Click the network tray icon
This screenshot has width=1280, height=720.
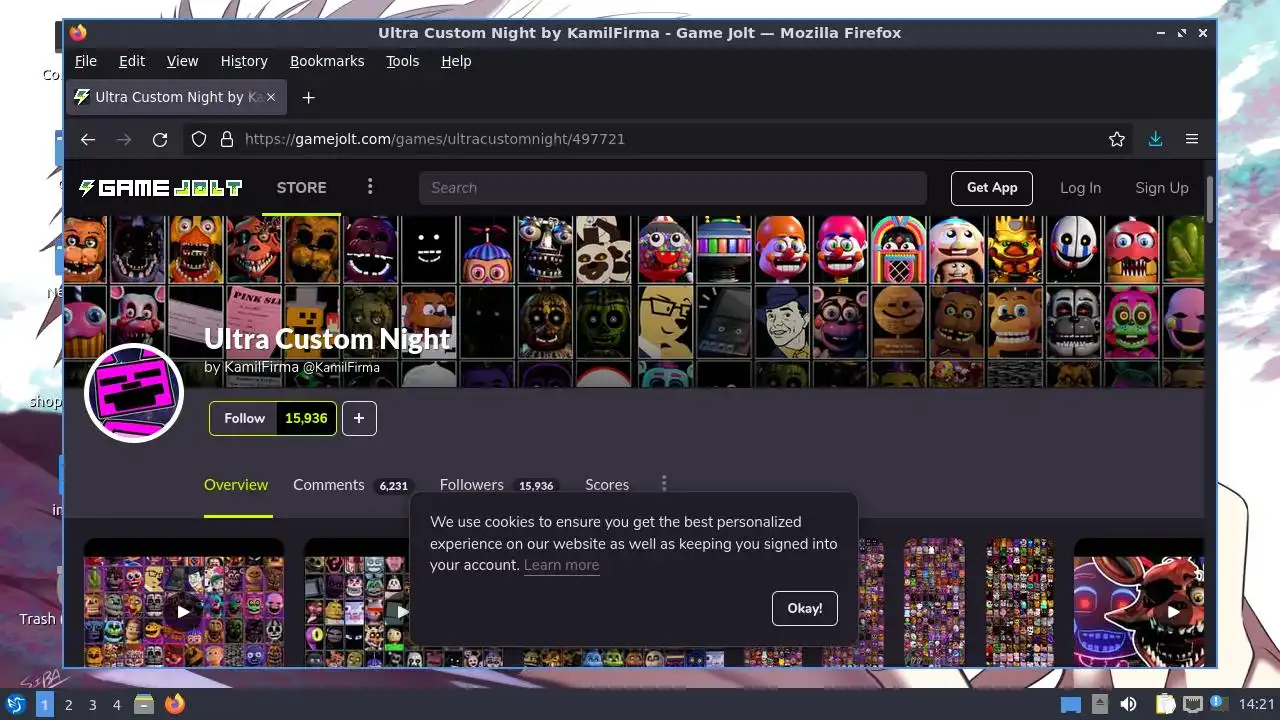coord(1192,705)
